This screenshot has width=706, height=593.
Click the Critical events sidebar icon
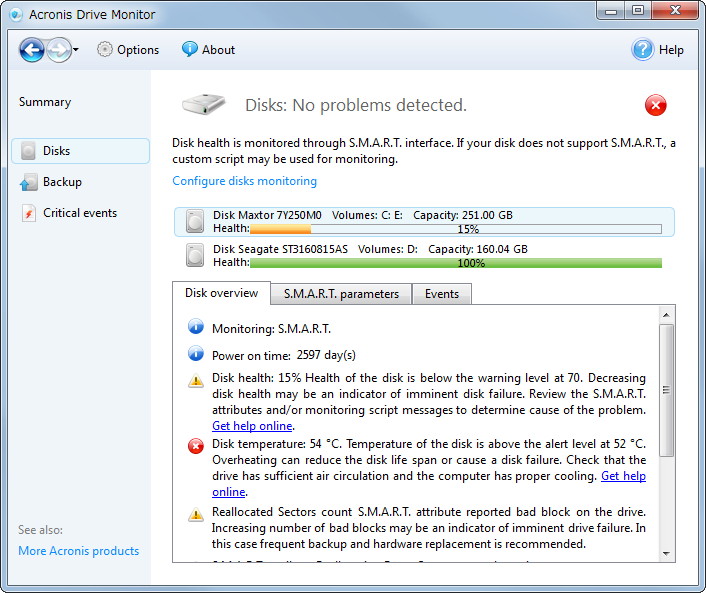[28, 213]
